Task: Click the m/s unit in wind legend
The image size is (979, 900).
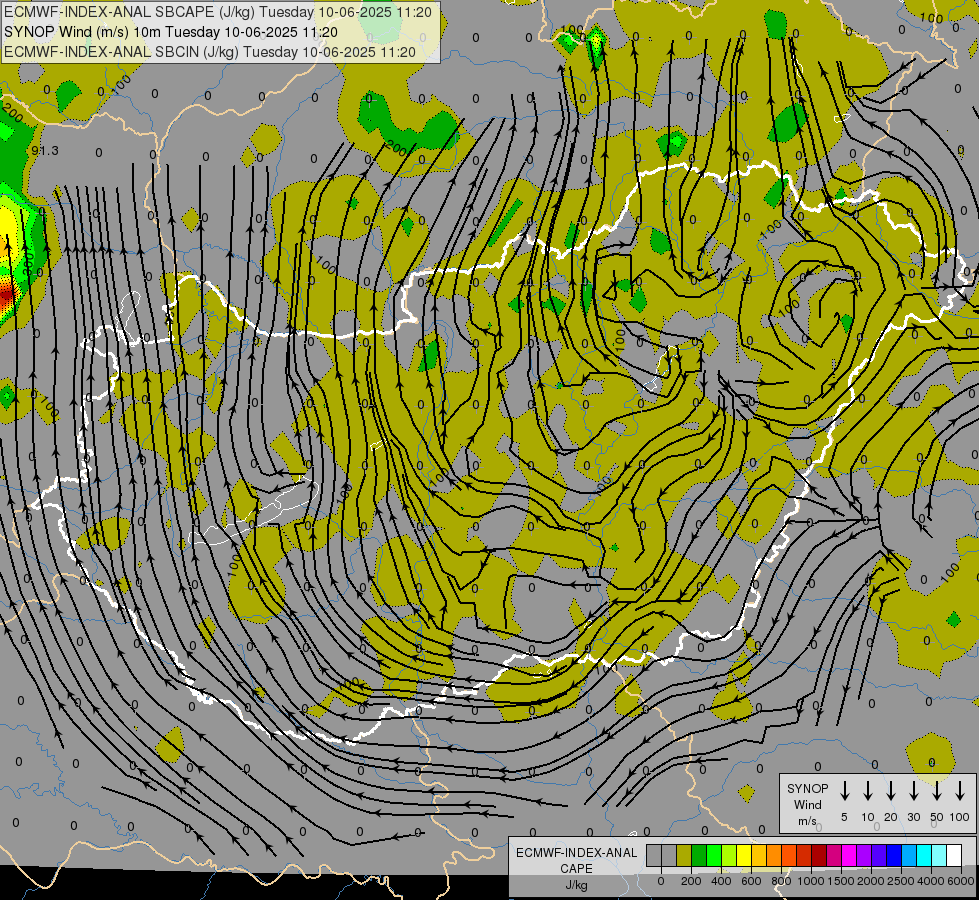Action: coord(807,821)
